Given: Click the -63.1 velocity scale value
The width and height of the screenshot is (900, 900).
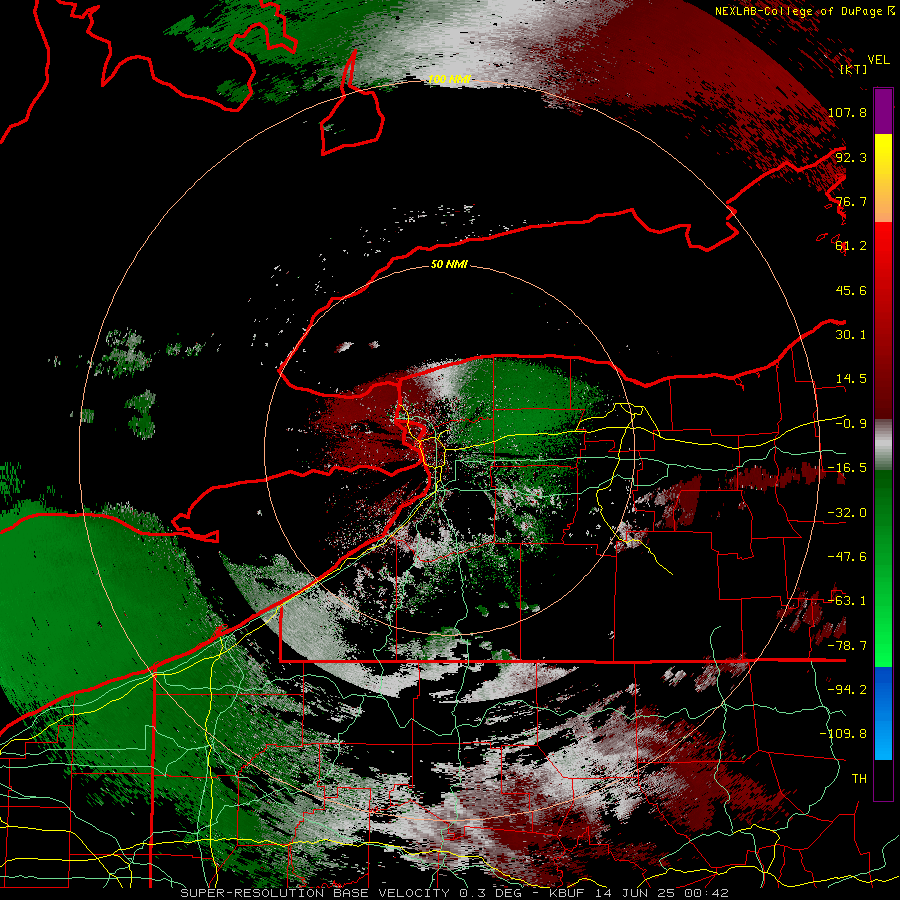Looking at the screenshot, I should 847,601.
